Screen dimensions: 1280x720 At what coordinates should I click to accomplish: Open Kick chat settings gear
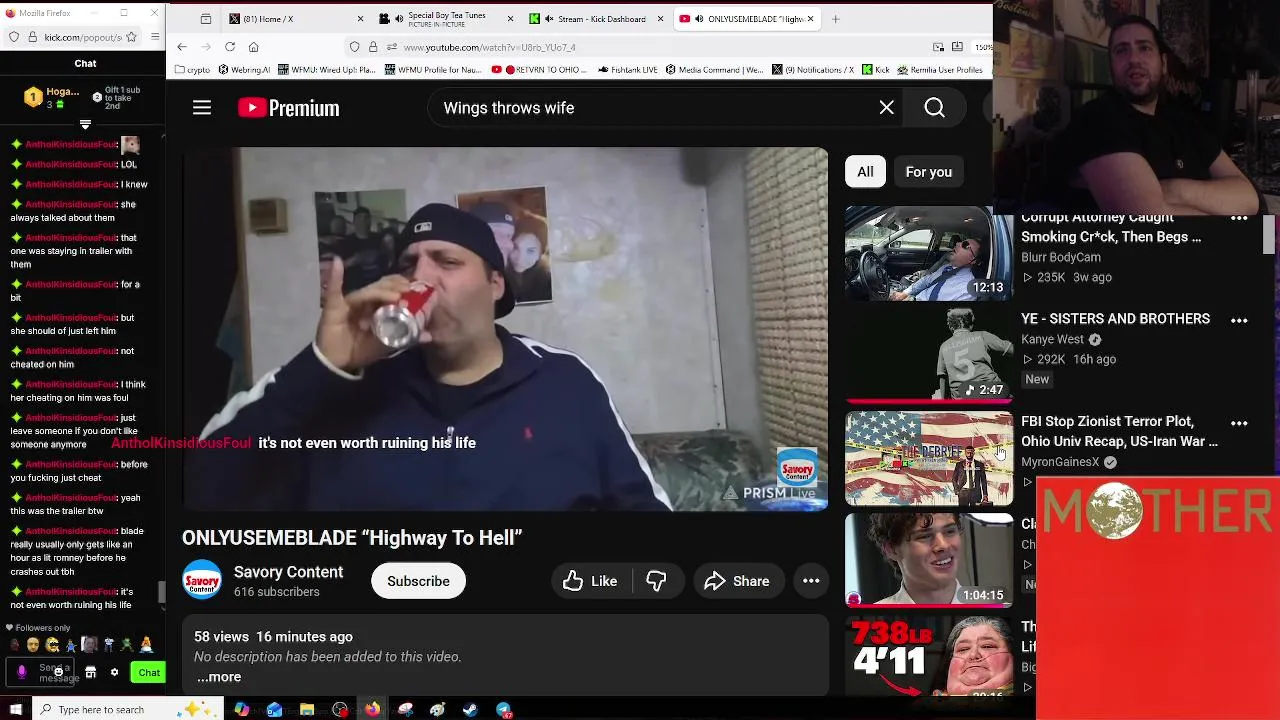(114, 672)
